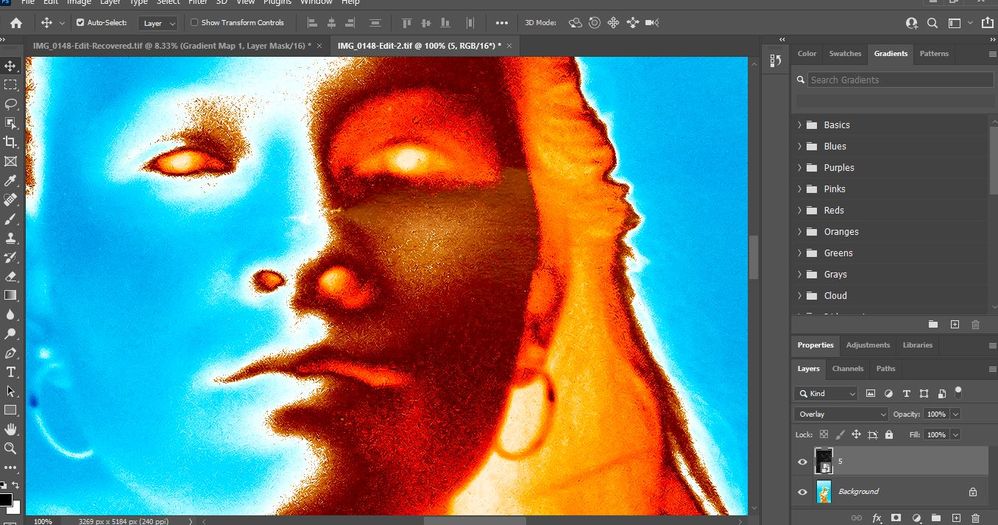Select the Gradient tool
Viewport: 998px width, 525px height.
point(10,295)
